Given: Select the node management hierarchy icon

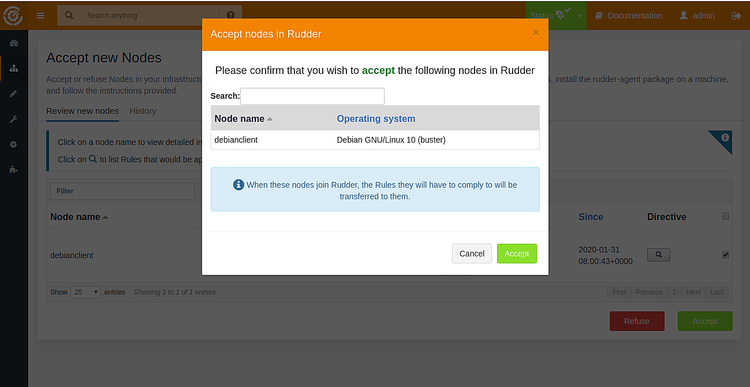Looking at the screenshot, I should (x=14, y=68).
